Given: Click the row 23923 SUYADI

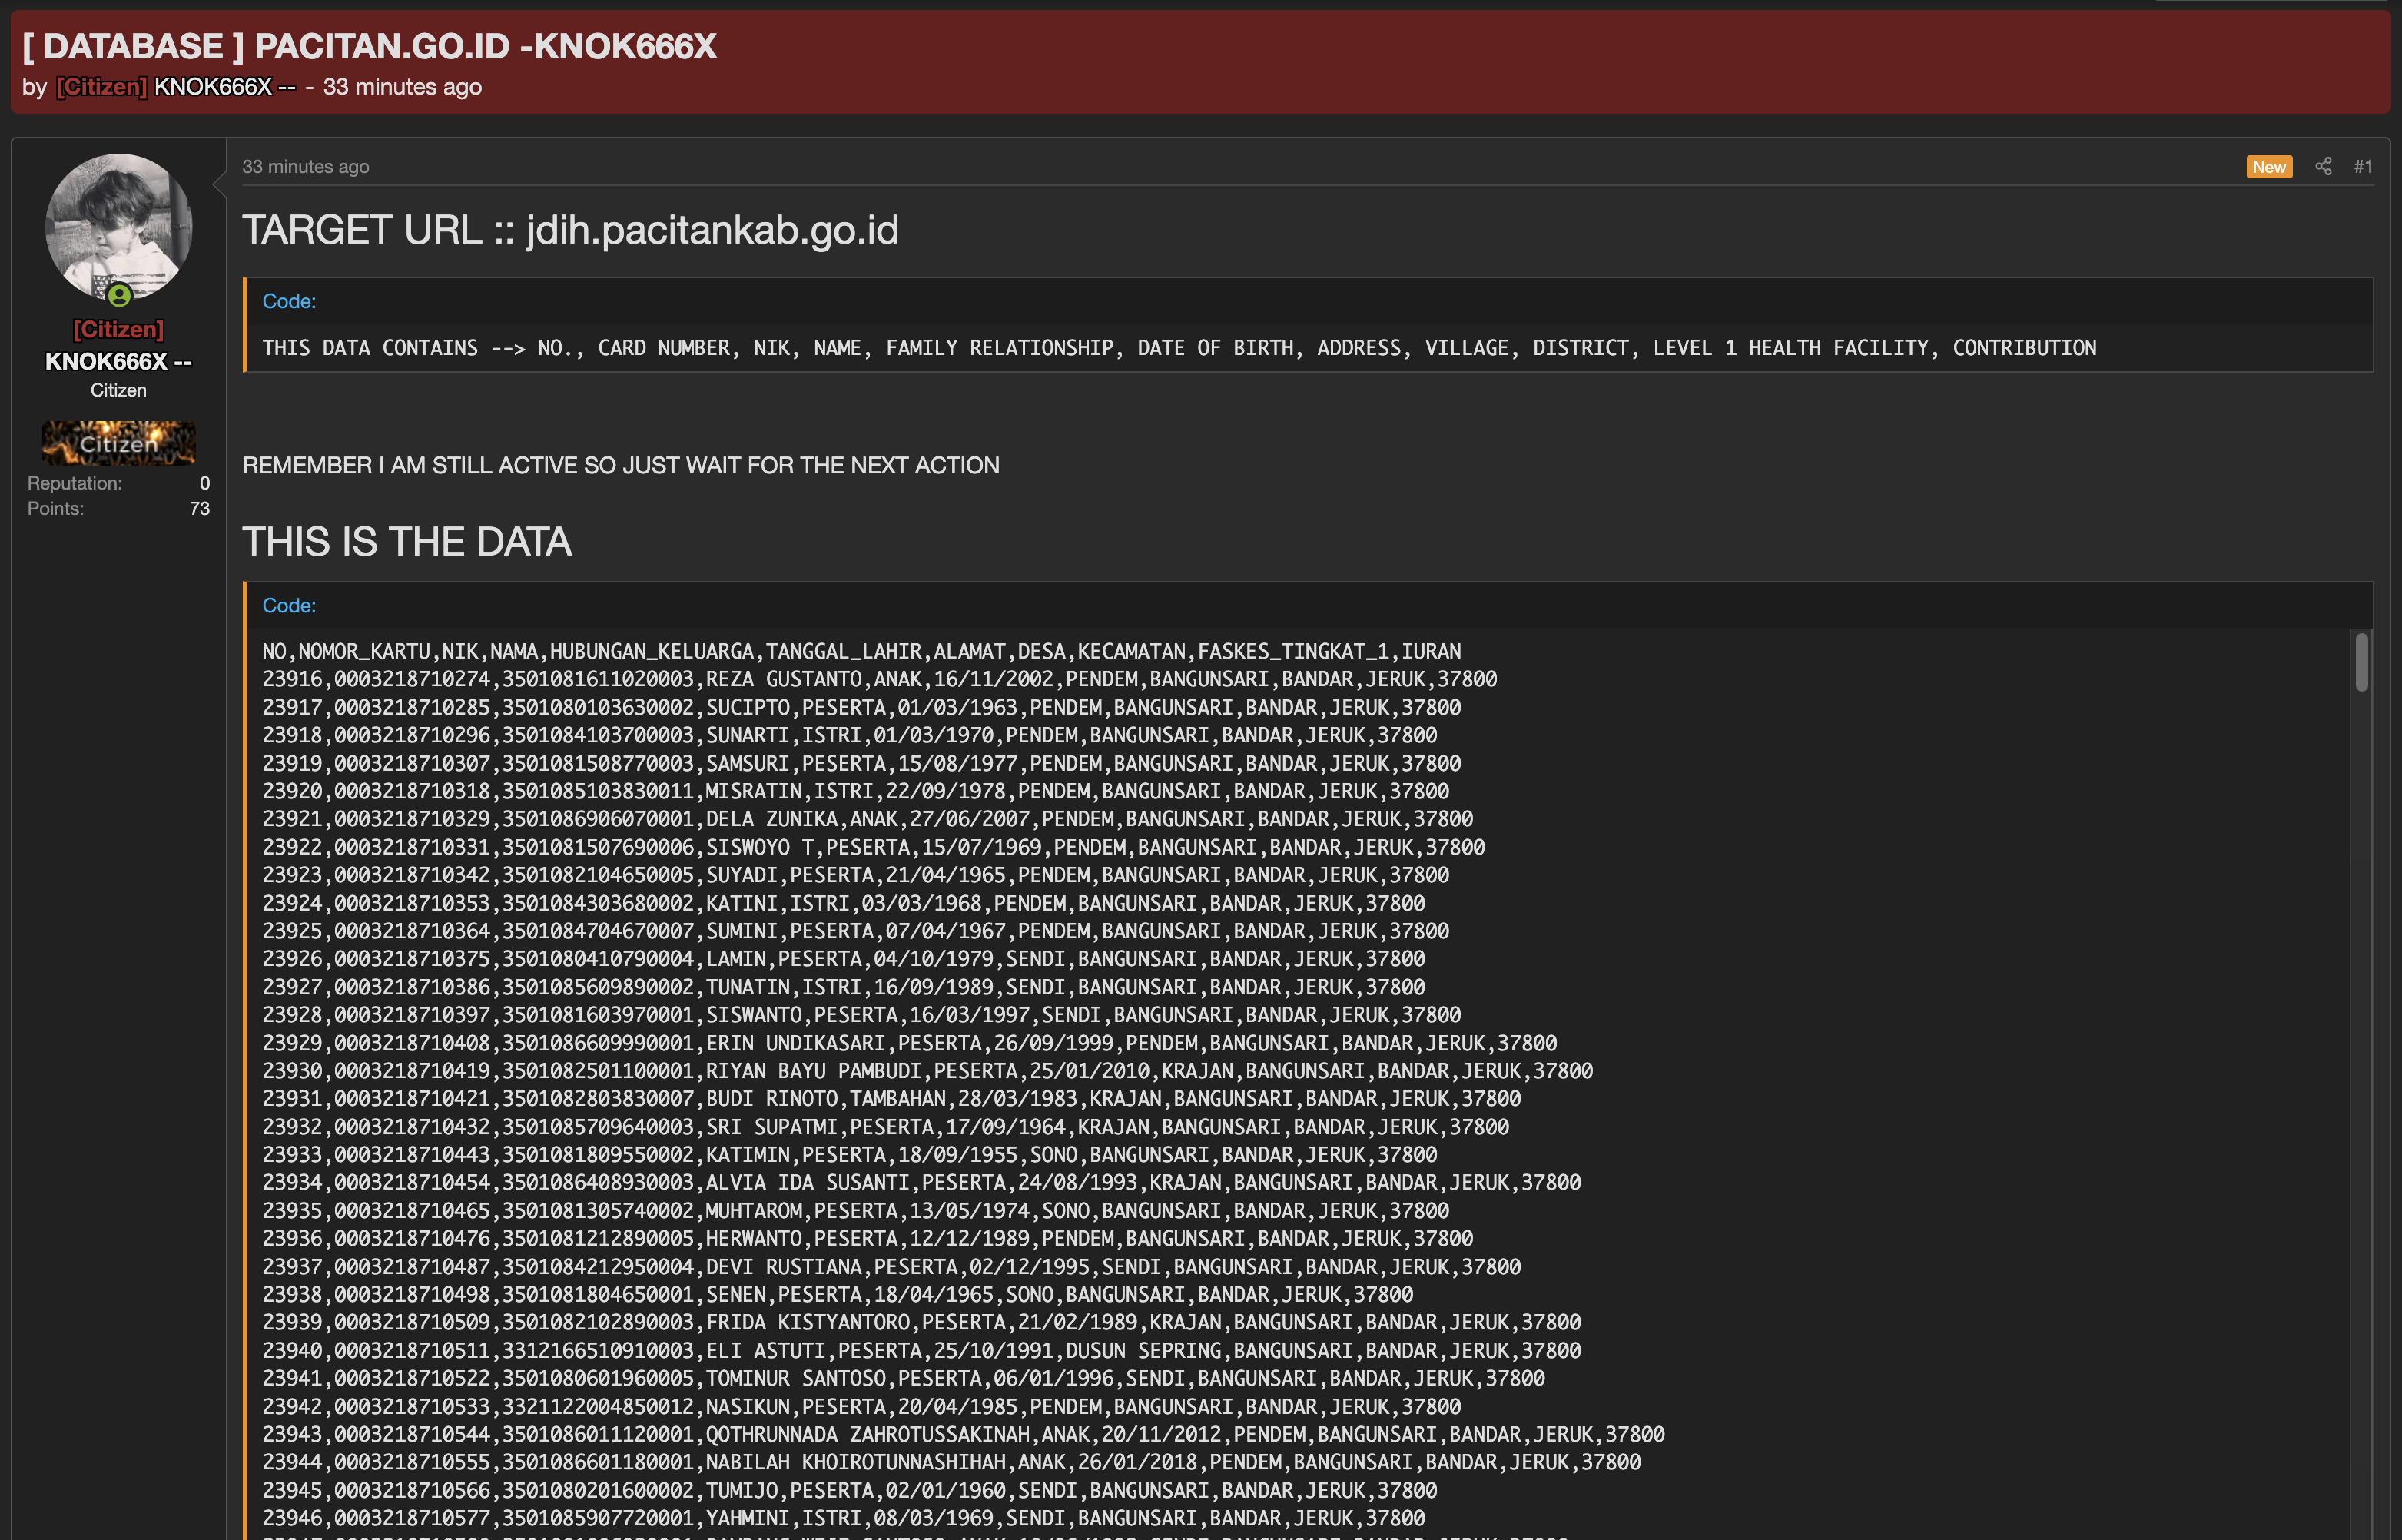Looking at the screenshot, I should [855, 875].
